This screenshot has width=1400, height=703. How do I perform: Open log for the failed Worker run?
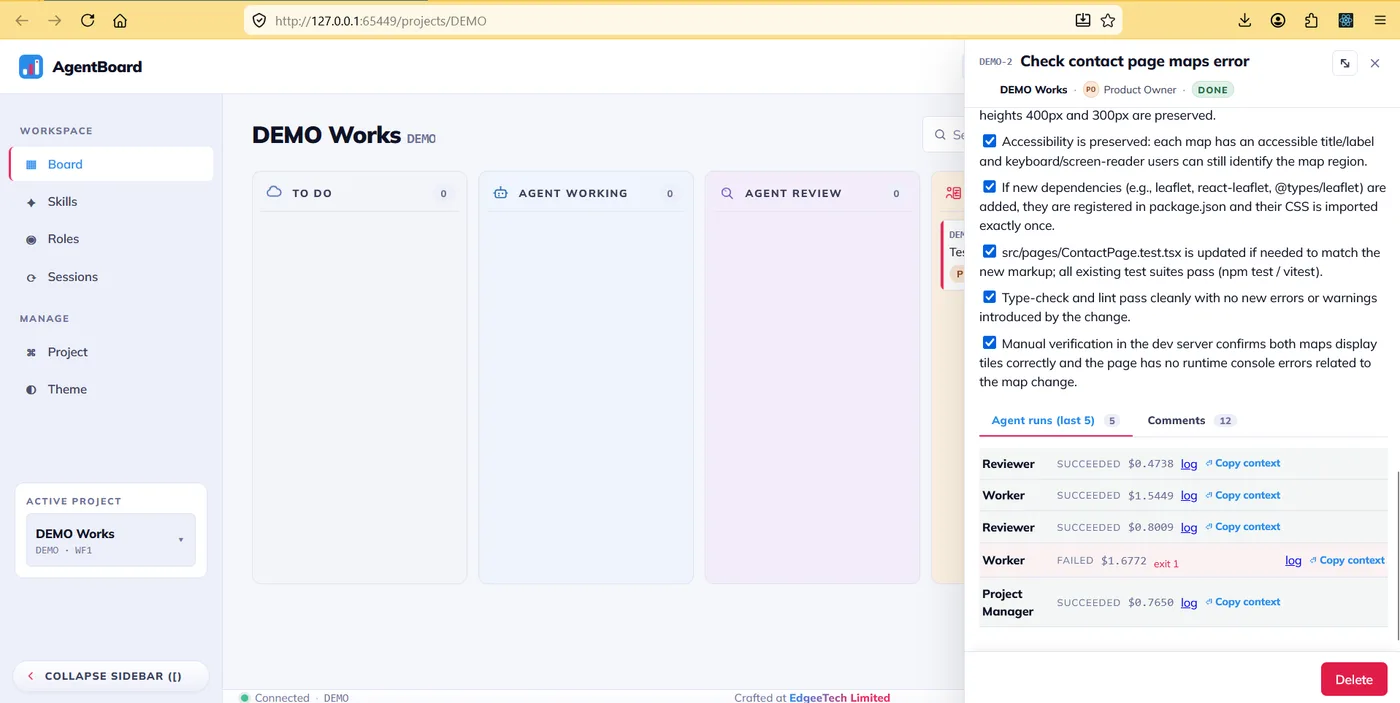(x=1293, y=561)
